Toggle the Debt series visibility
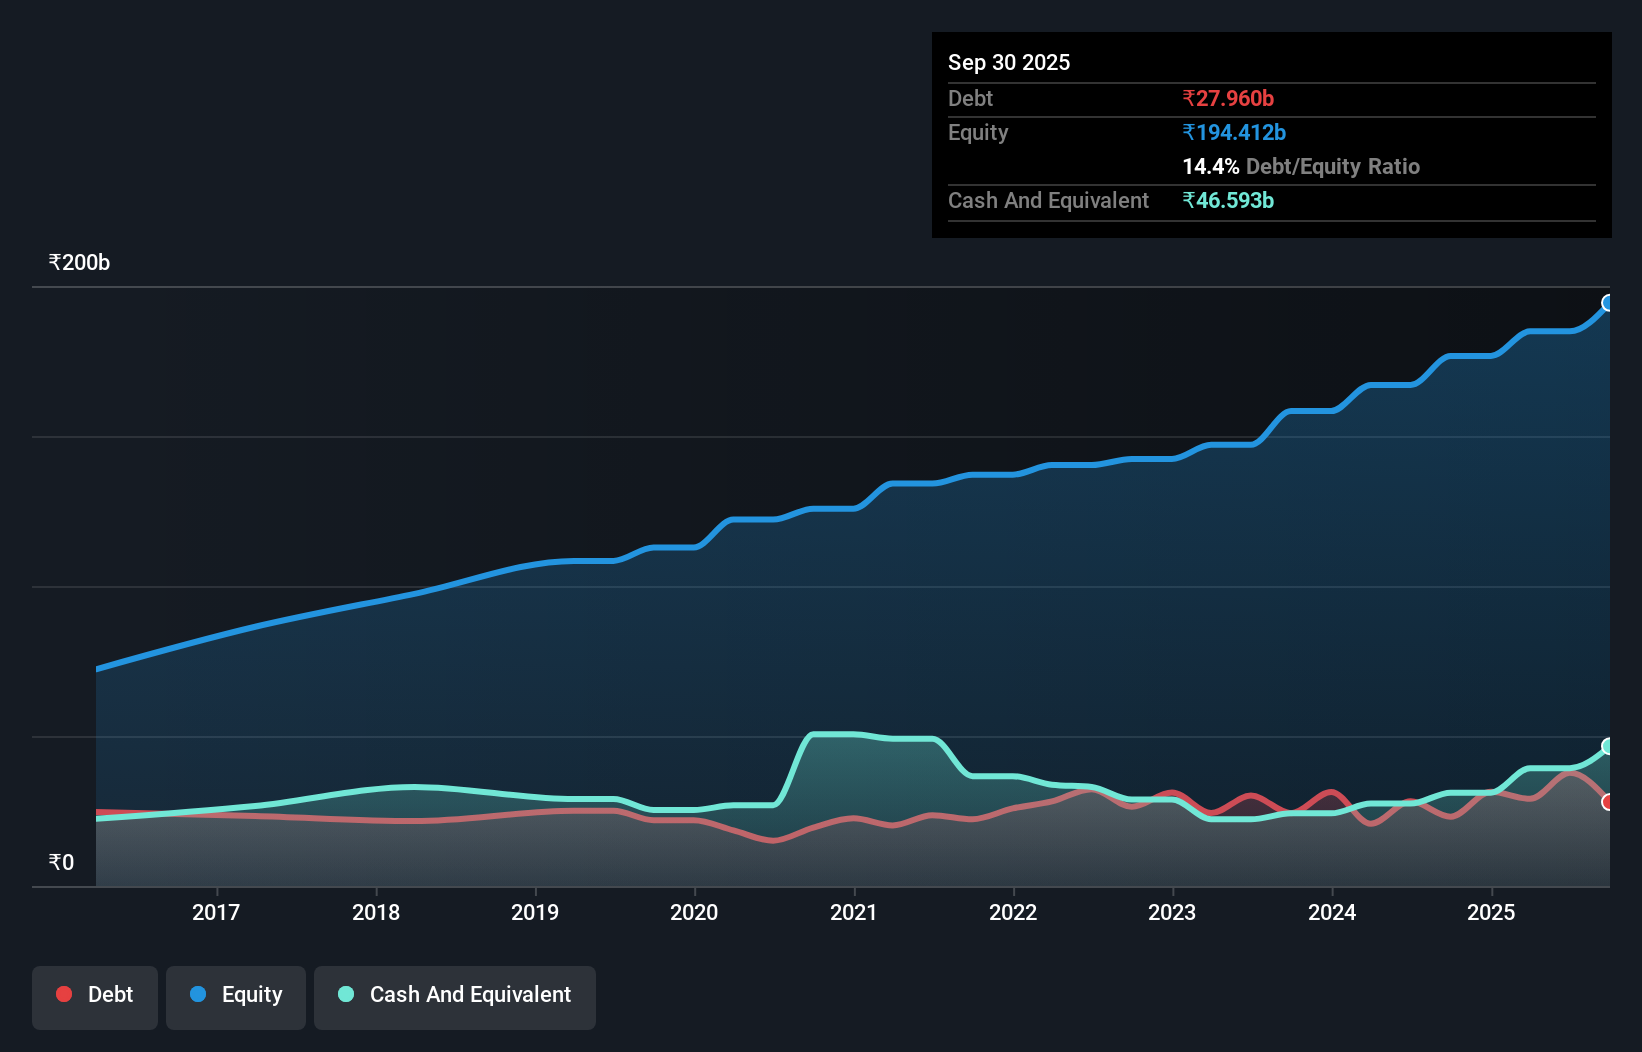1642x1052 pixels. (x=95, y=994)
